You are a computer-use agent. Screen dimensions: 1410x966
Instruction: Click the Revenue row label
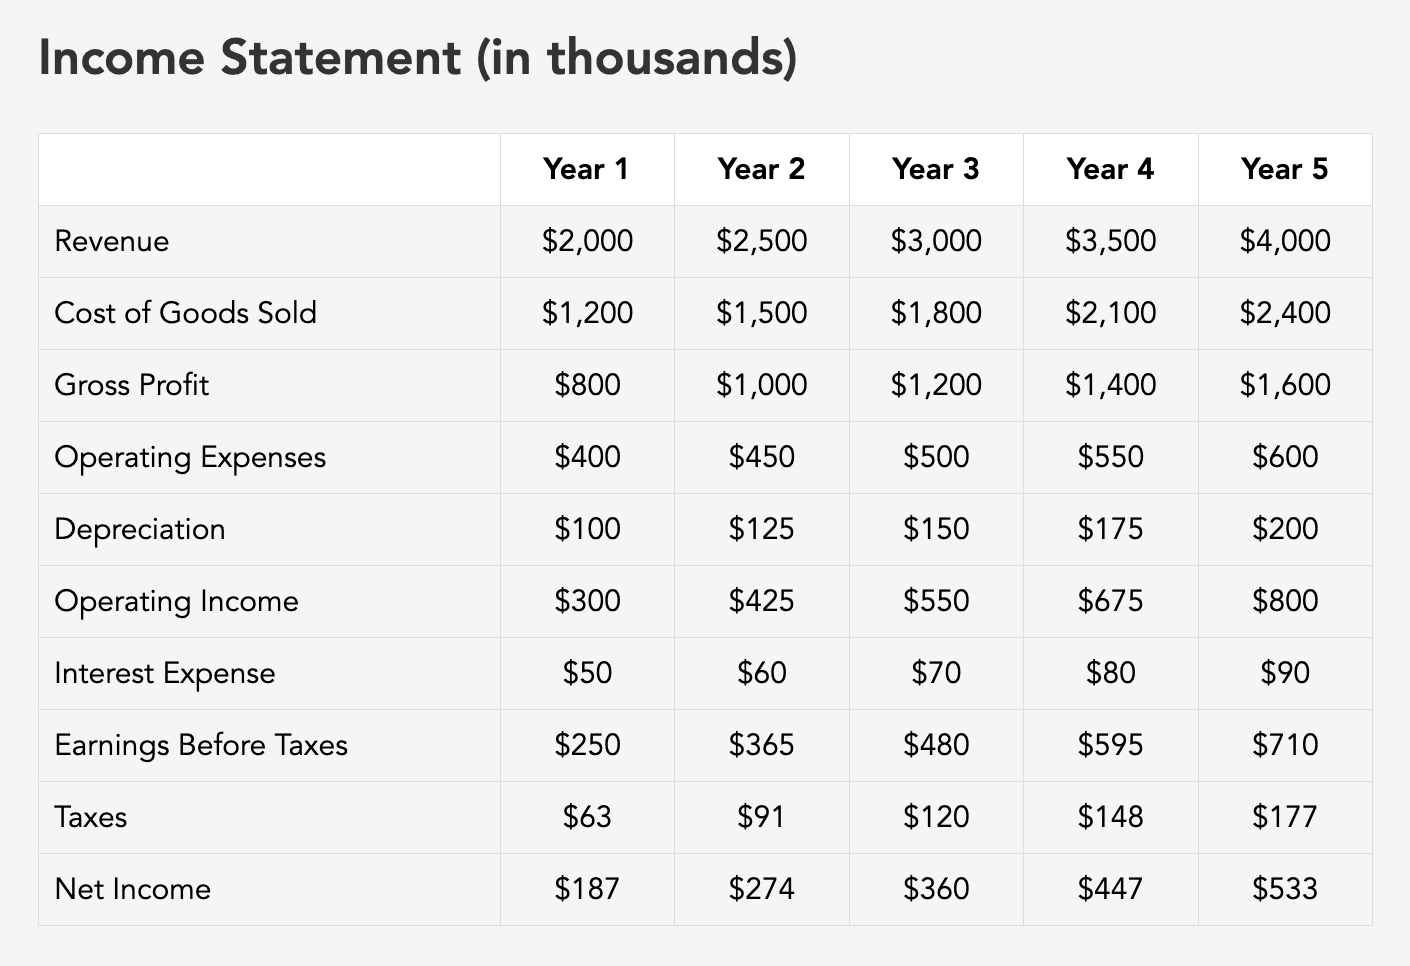(x=112, y=241)
